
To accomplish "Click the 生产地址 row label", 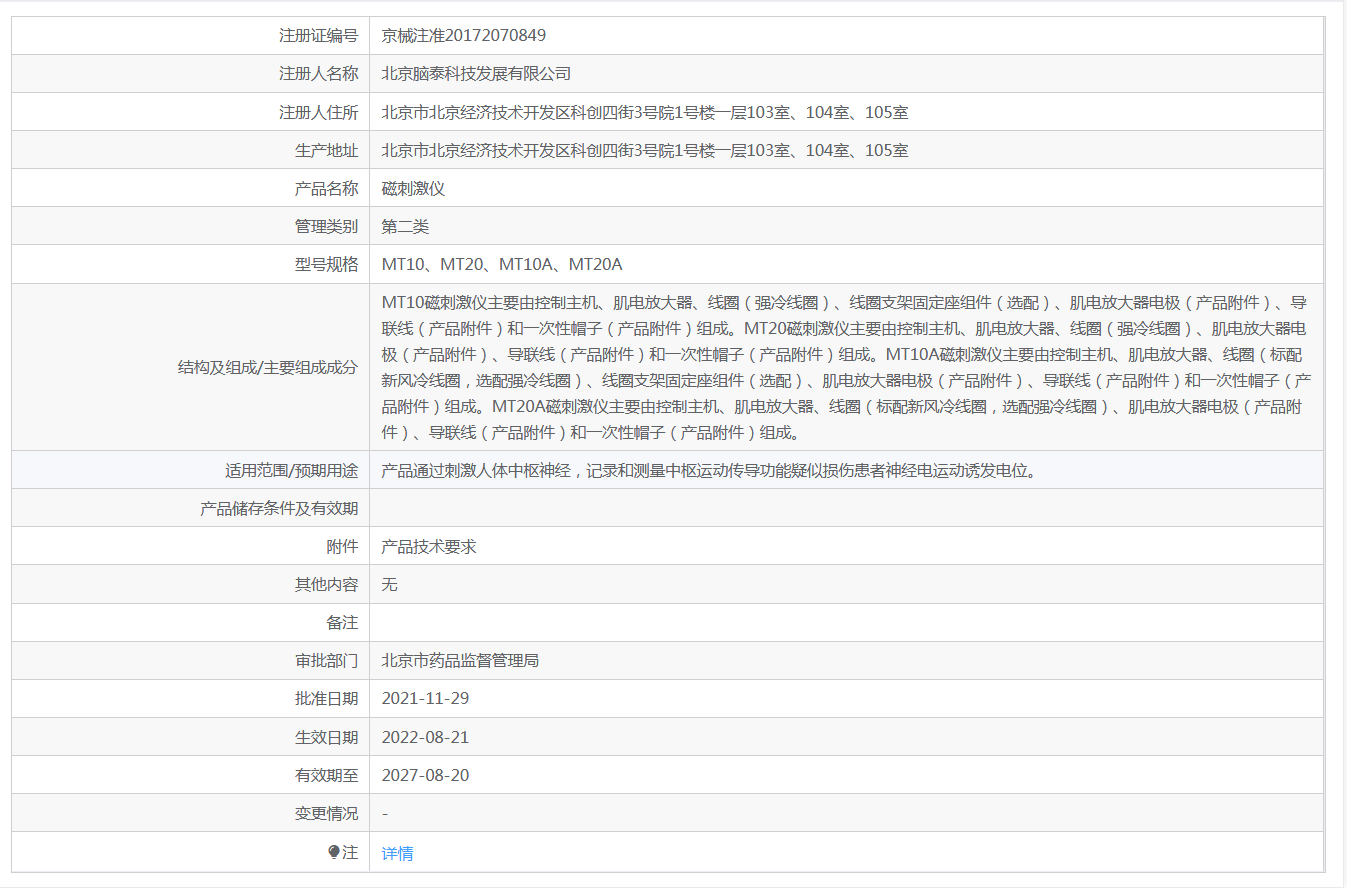I will (x=326, y=150).
